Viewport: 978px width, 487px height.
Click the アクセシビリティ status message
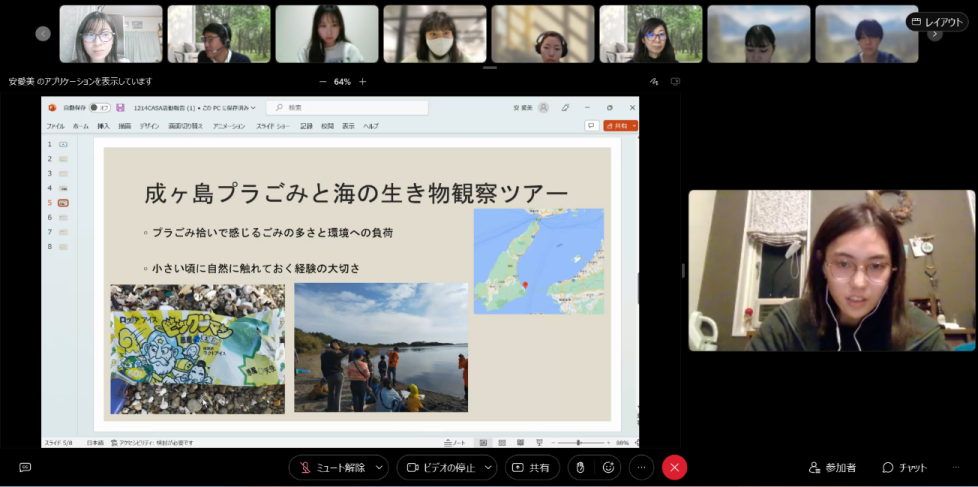point(152,443)
